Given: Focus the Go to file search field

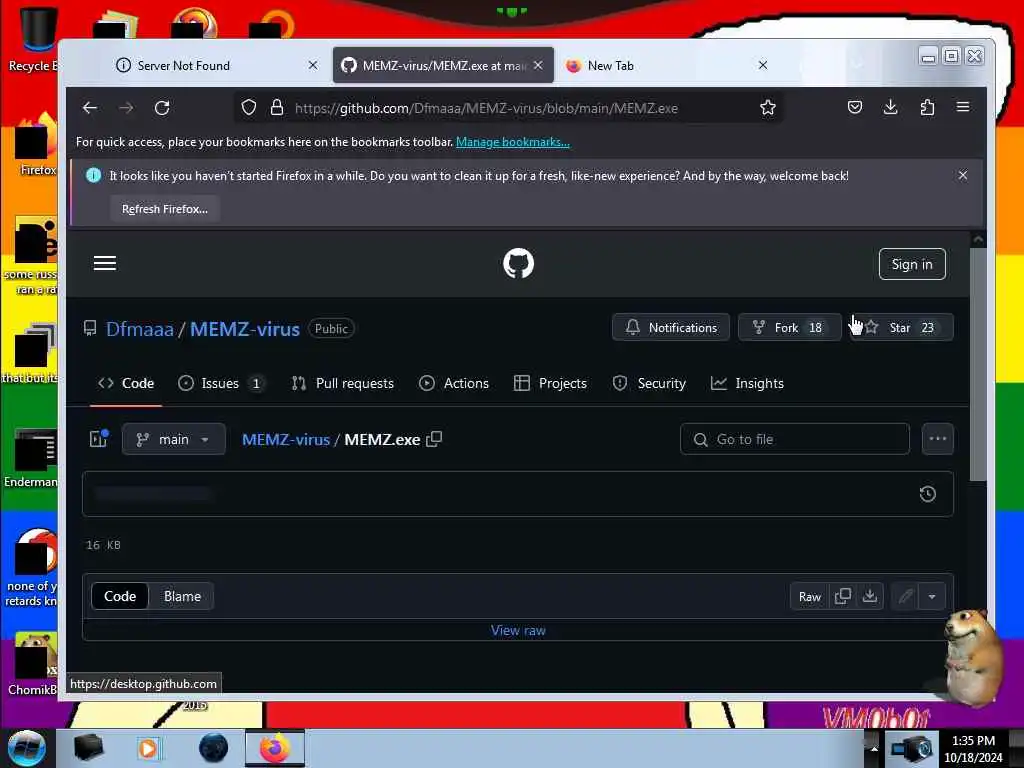Looking at the screenshot, I should pos(794,439).
